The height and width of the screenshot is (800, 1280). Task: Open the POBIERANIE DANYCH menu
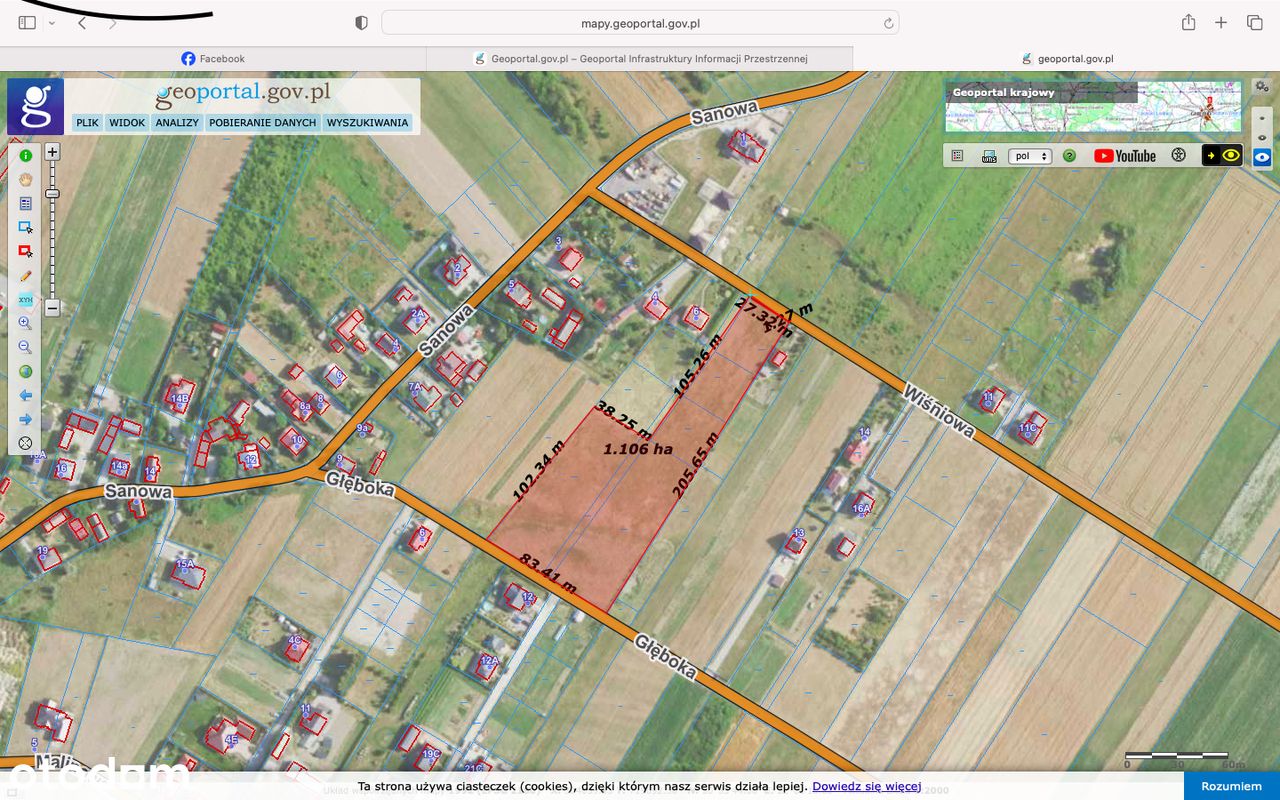[x=263, y=122]
